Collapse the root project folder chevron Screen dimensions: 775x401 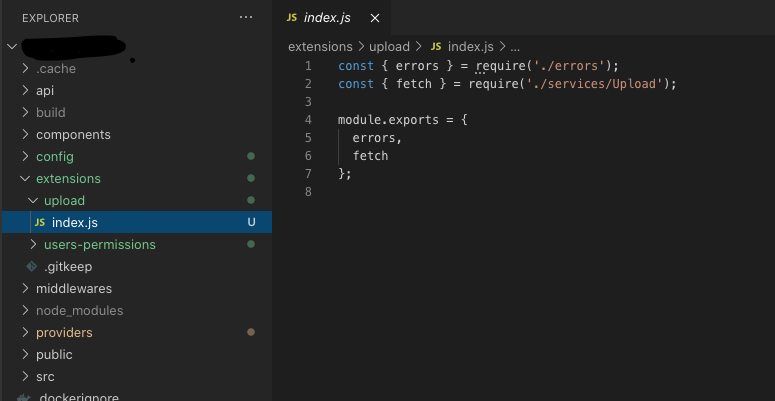coord(12,46)
